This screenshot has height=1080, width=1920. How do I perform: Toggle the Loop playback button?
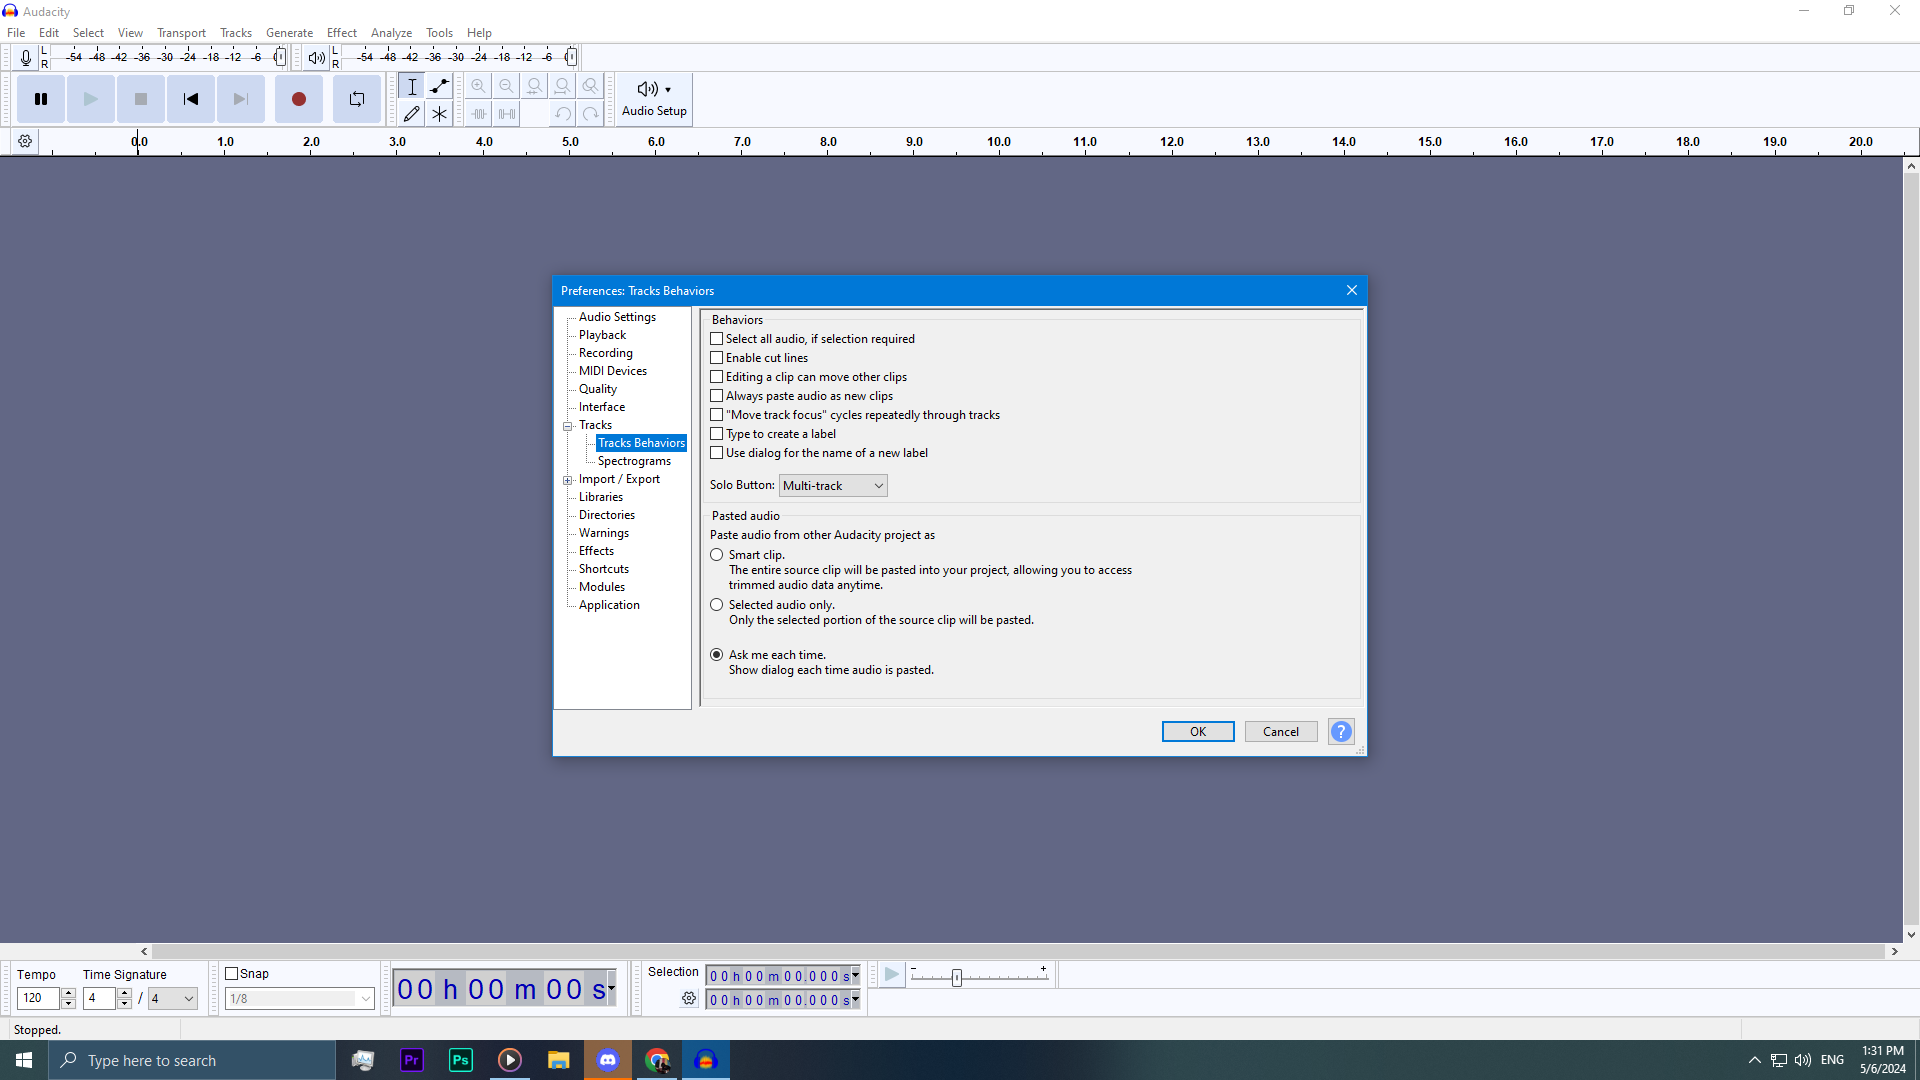(357, 99)
